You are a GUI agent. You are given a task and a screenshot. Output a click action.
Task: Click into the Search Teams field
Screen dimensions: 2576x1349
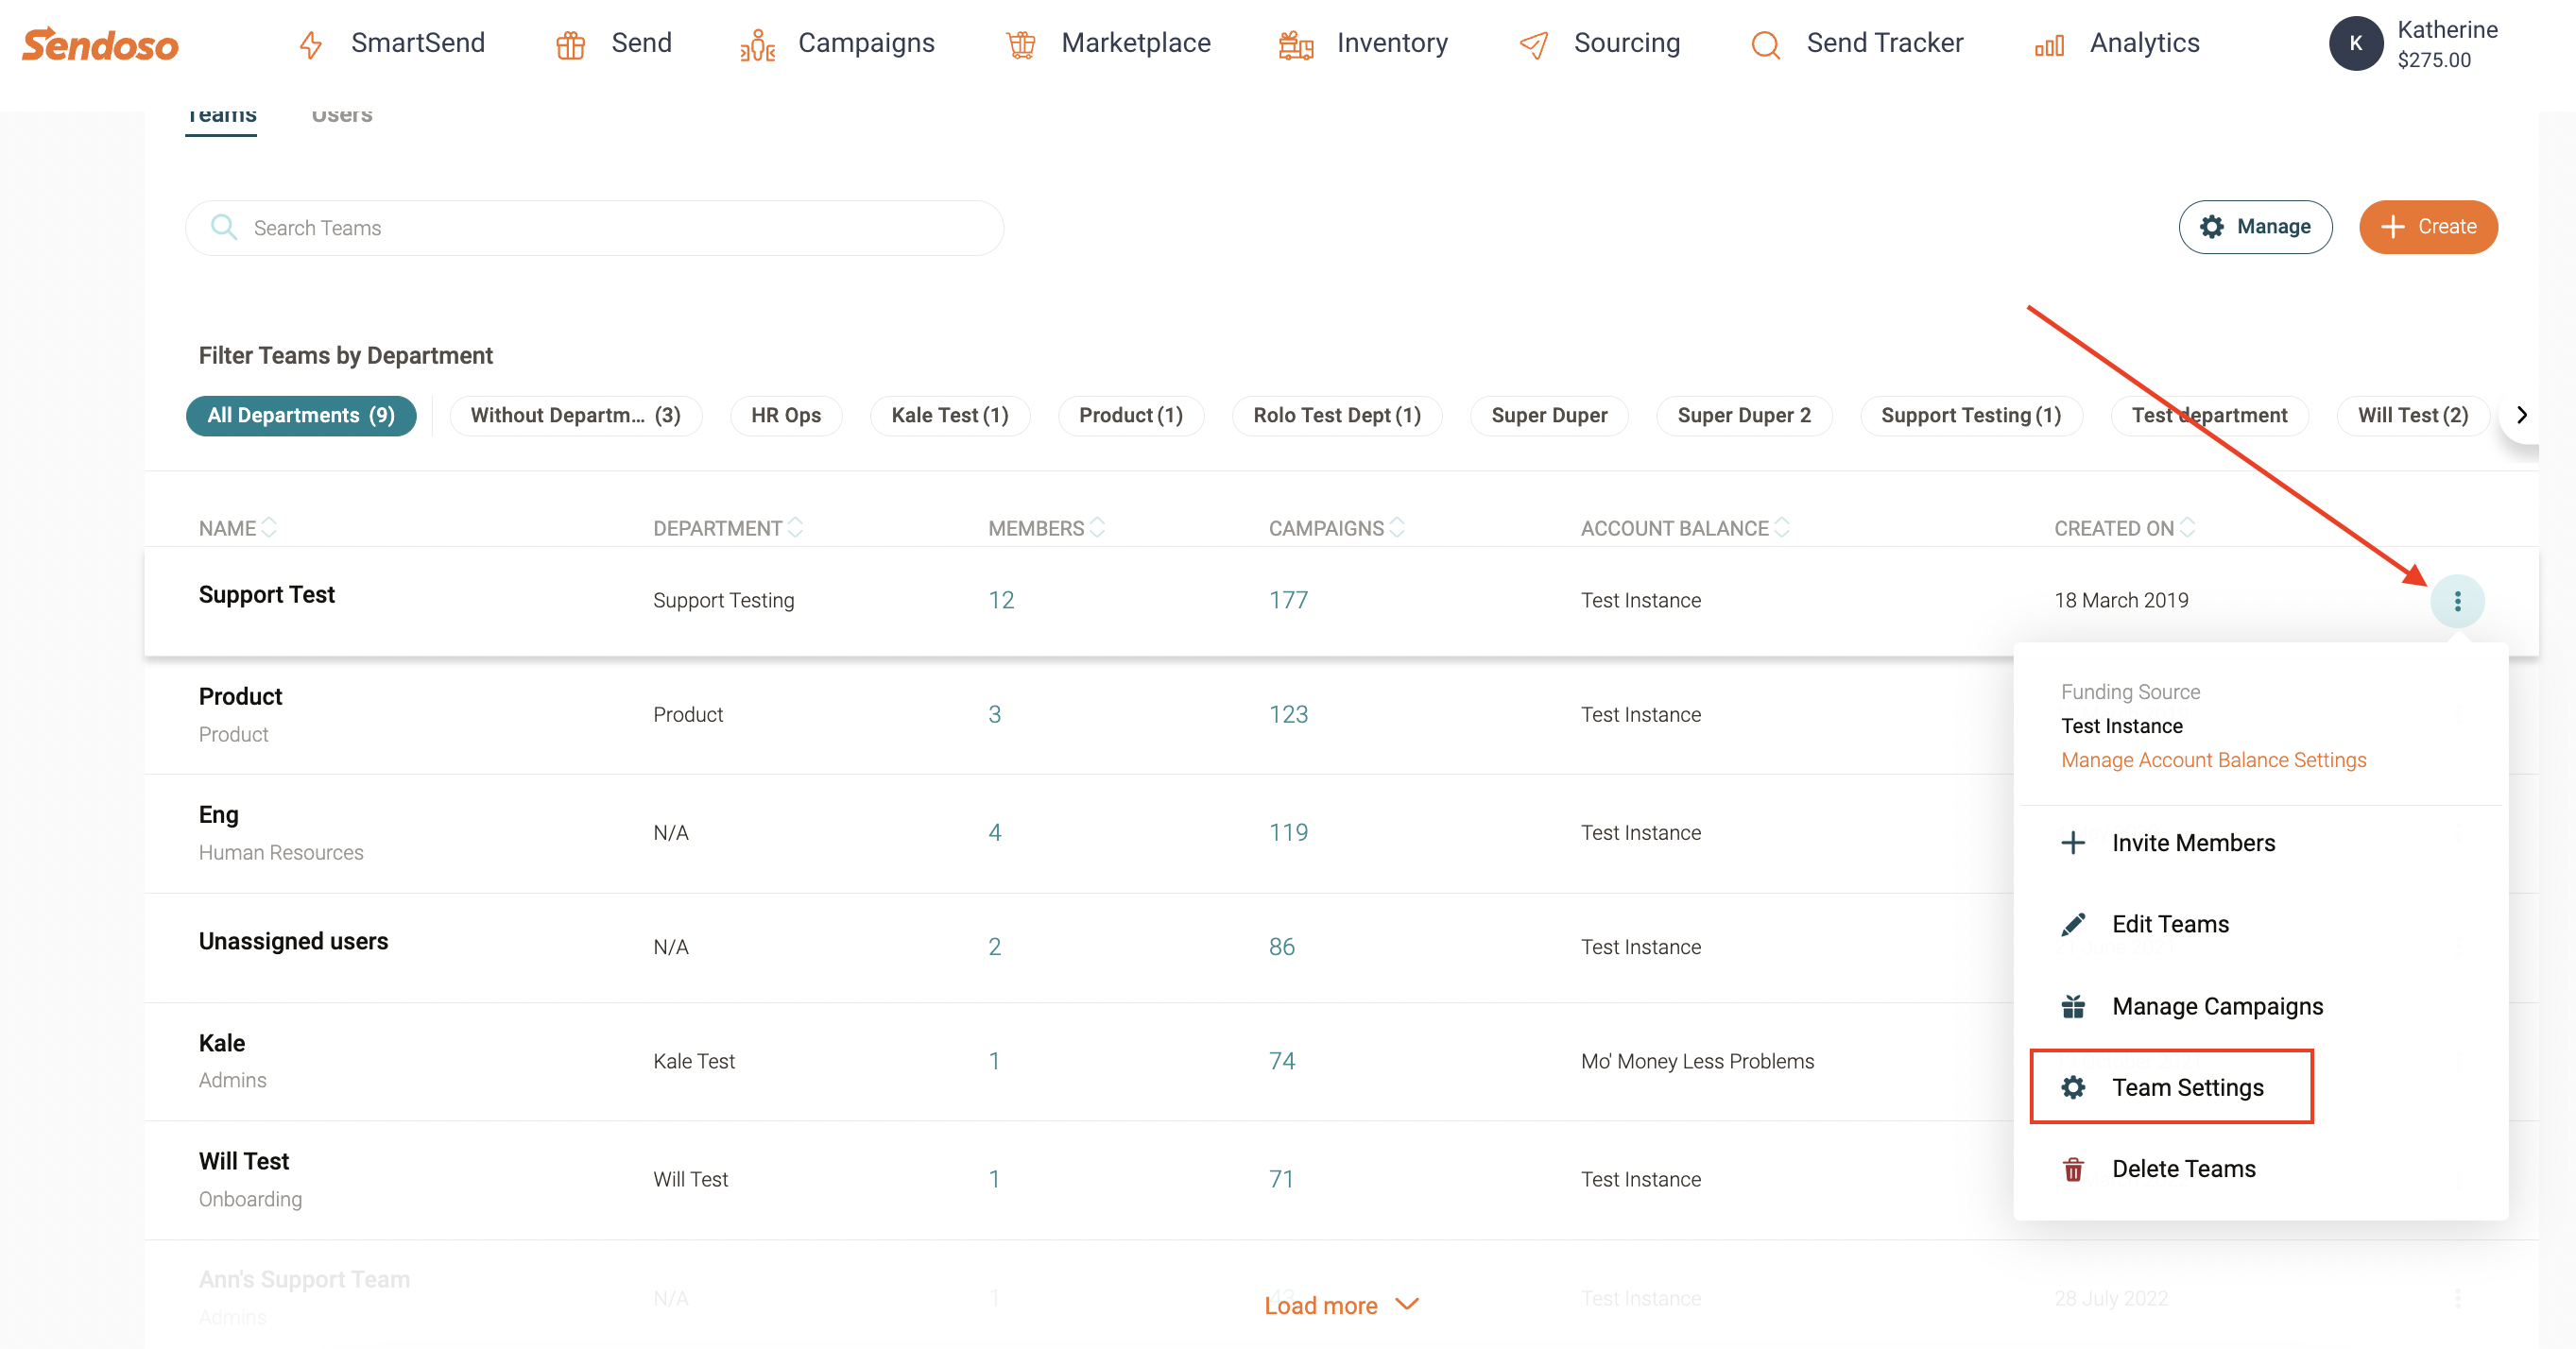pyautogui.click(x=595, y=228)
